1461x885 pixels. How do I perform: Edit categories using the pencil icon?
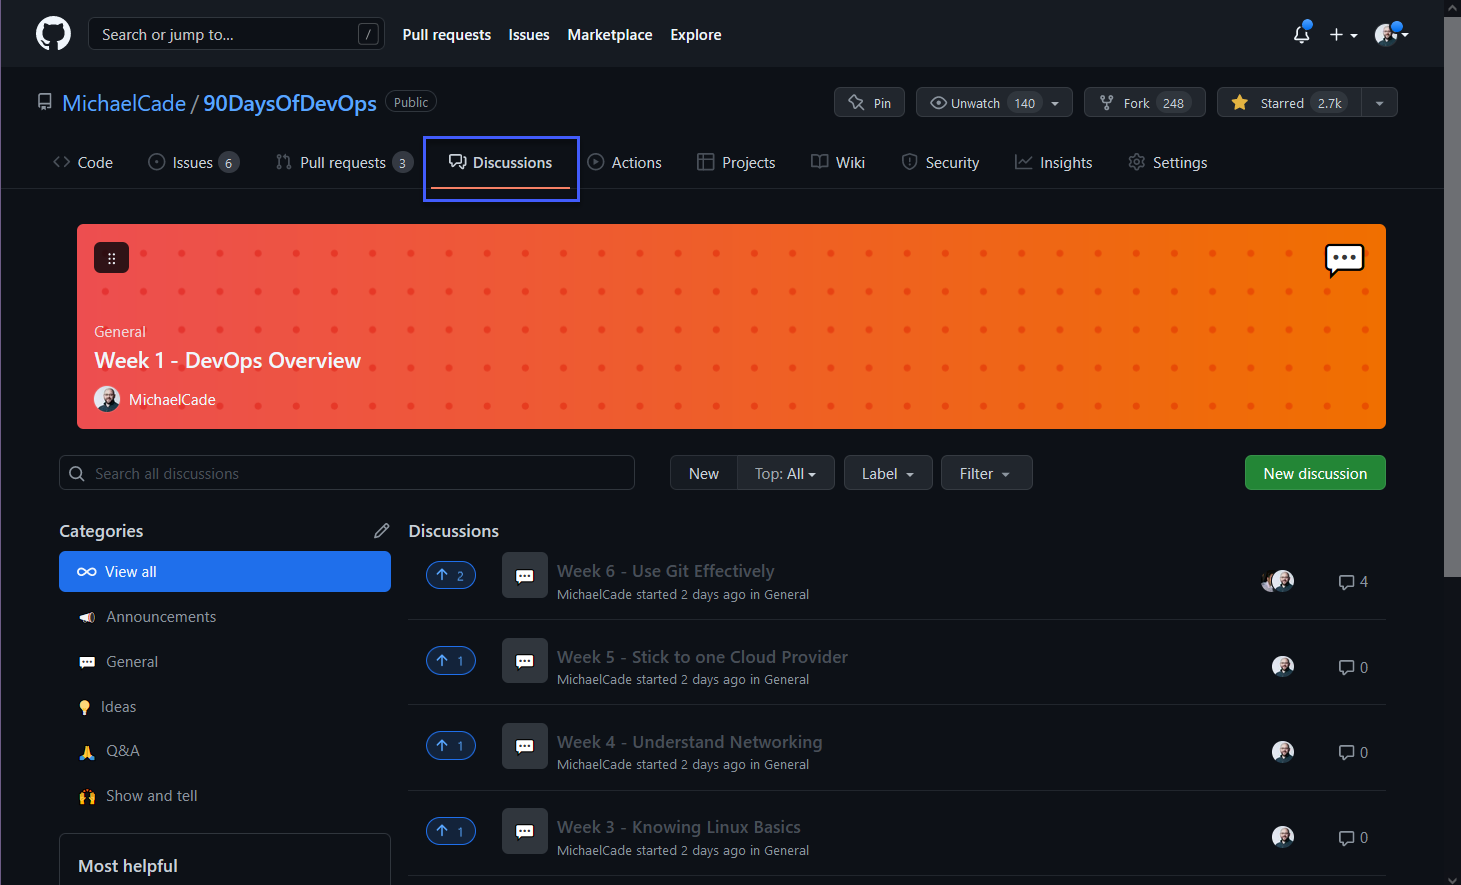pos(381,531)
